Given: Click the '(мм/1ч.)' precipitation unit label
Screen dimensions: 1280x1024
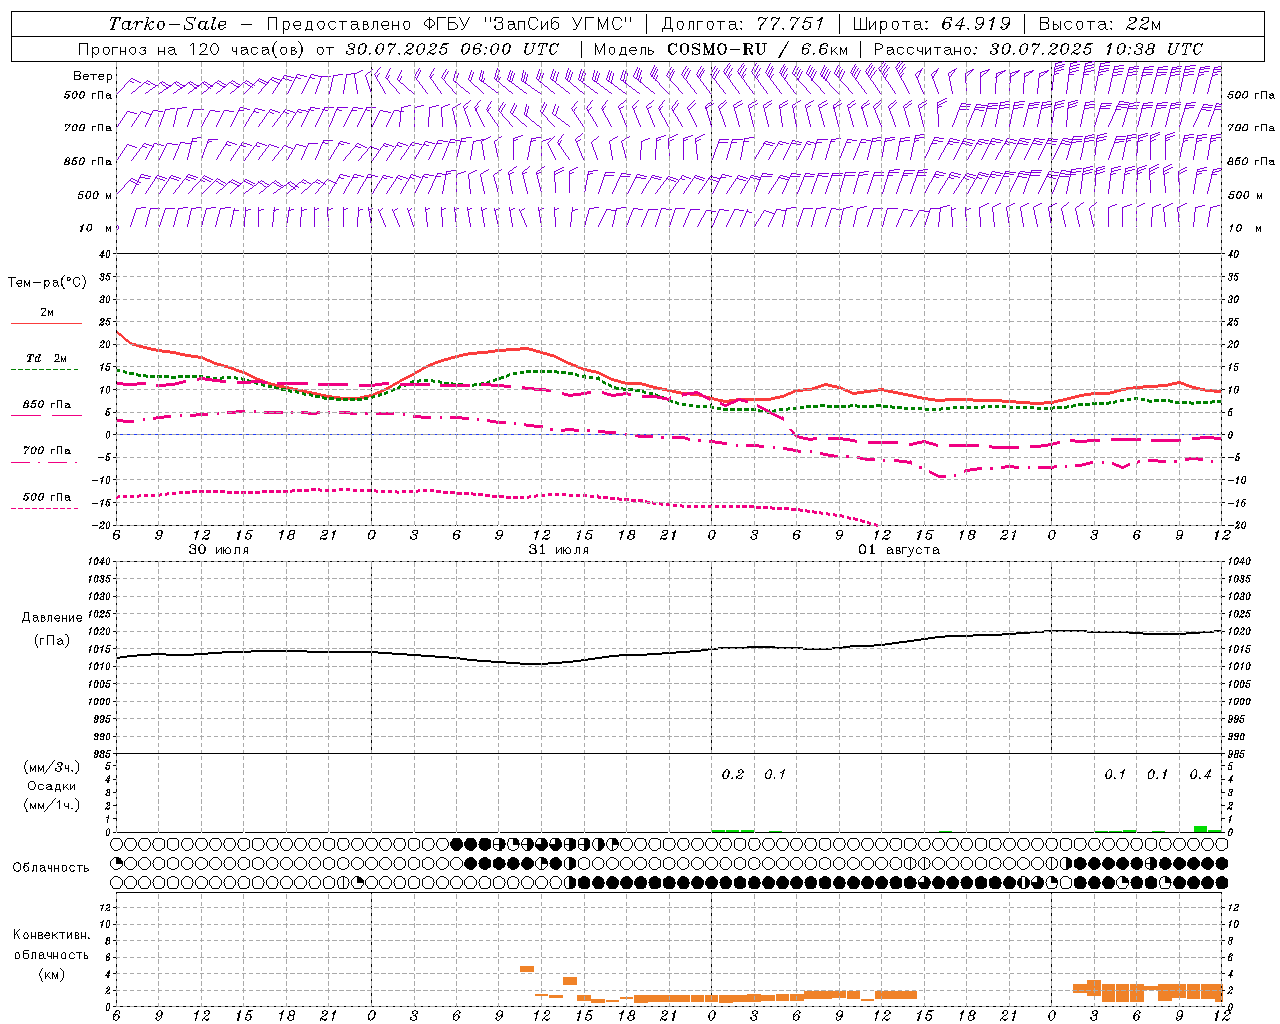Looking at the screenshot, I should click(52, 805).
